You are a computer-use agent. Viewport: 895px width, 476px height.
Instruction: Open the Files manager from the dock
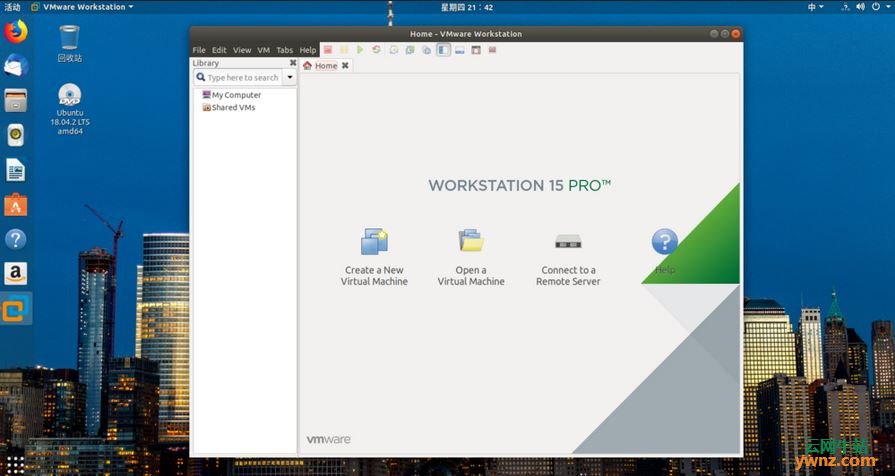point(16,100)
